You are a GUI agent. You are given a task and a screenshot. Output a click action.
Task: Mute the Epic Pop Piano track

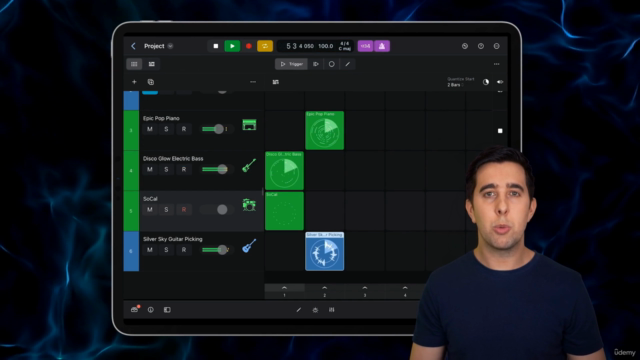point(150,129)
